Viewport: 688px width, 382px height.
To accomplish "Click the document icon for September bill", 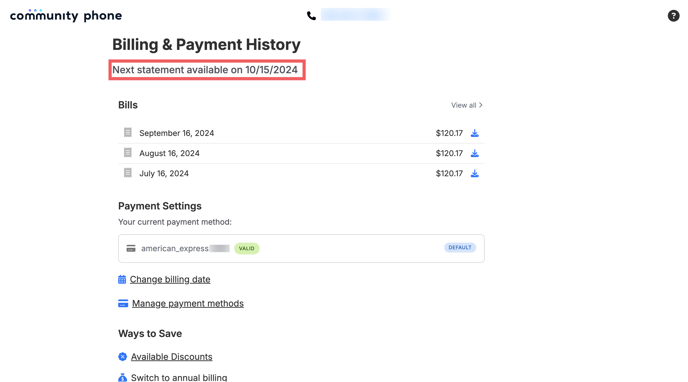I will [128, 132].
